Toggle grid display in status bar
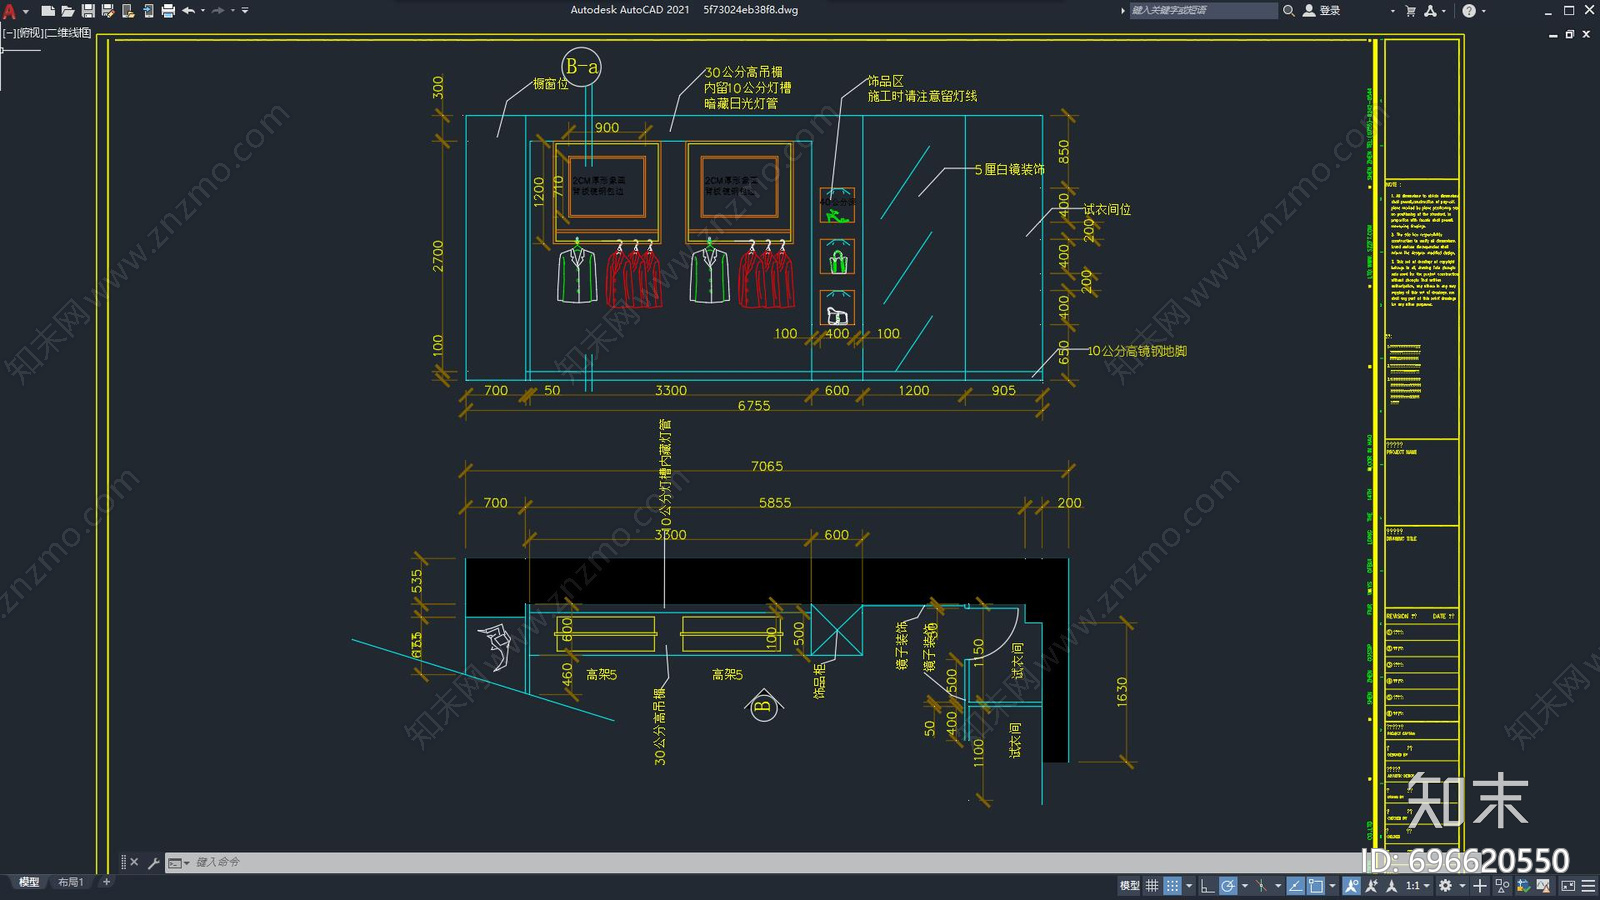 1152,886
